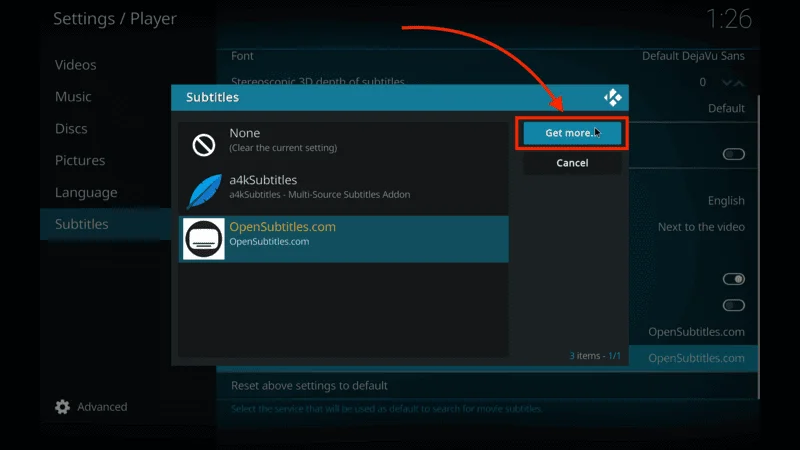This screenshot has height=450, width=800.
Task: Select OpenSubtitles.com list entry
Action: [x=343, y=239]
